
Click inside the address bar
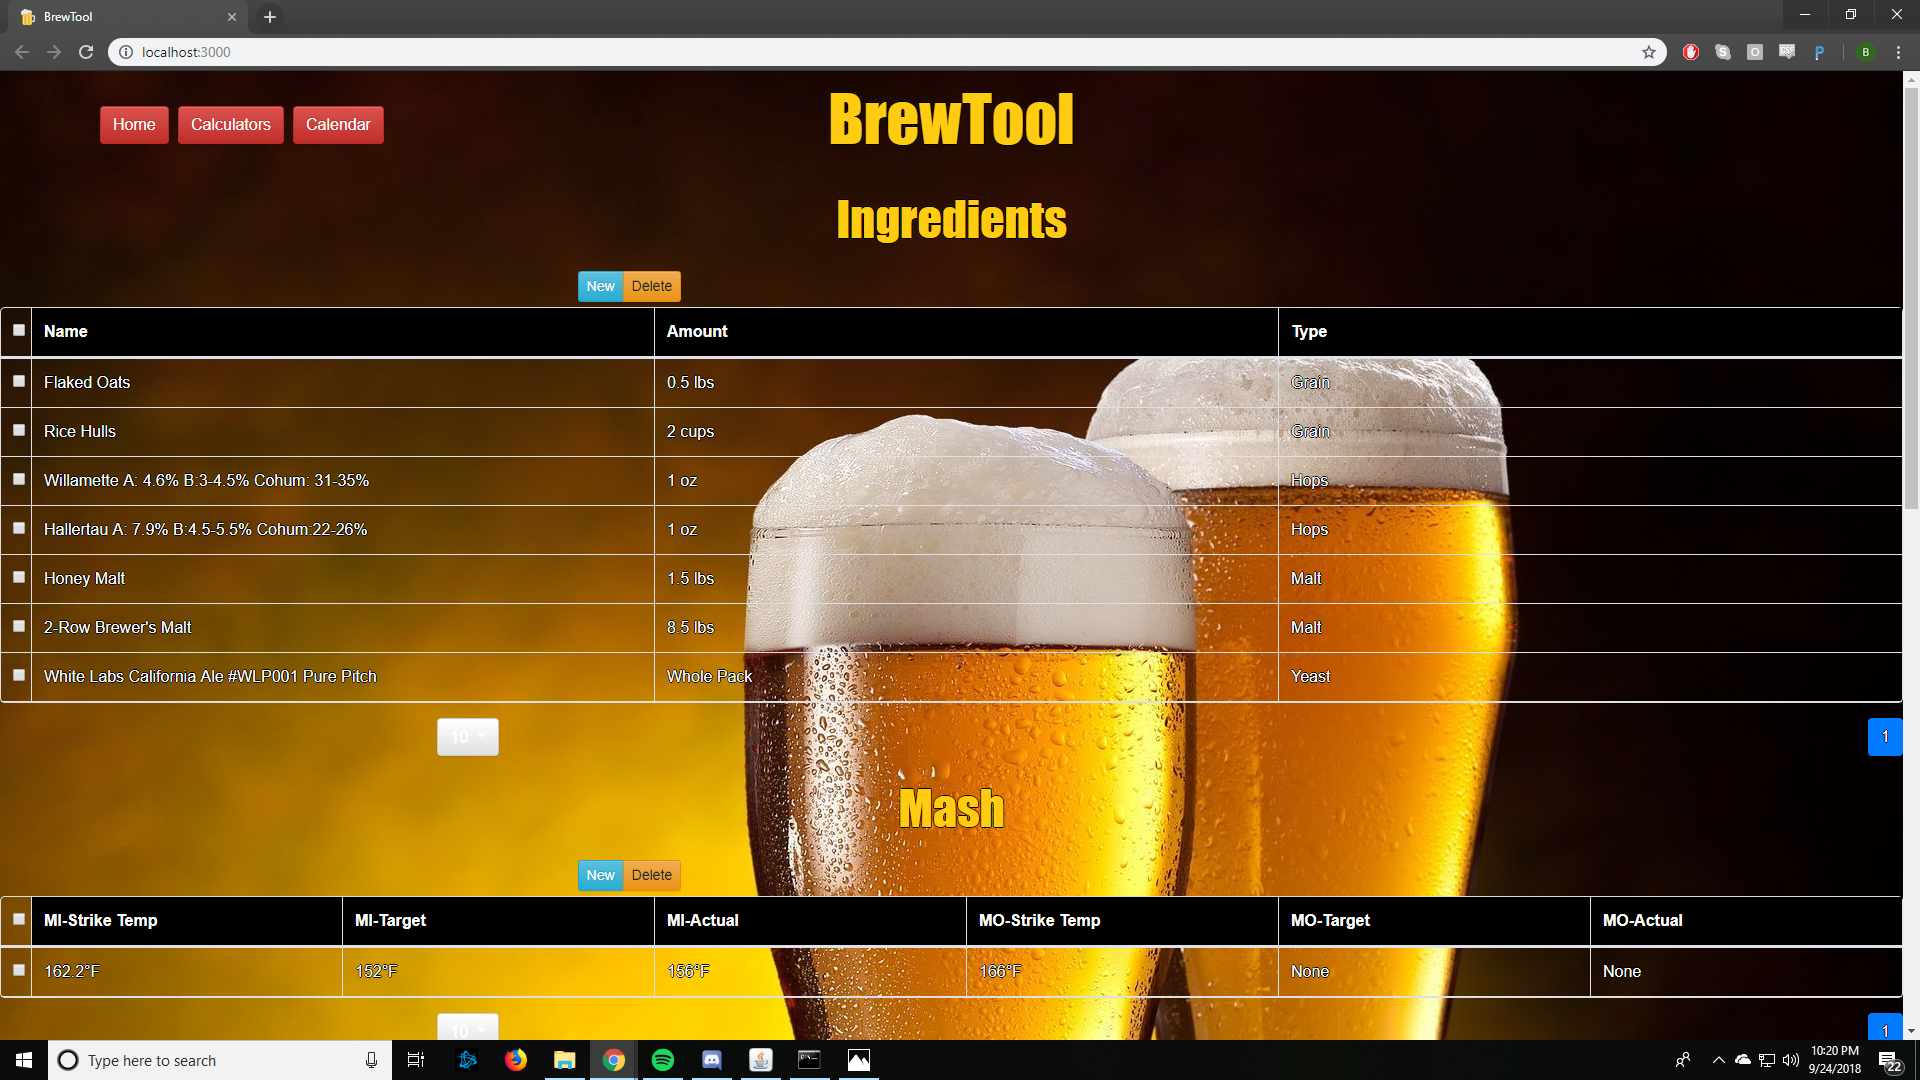[400, 52]
